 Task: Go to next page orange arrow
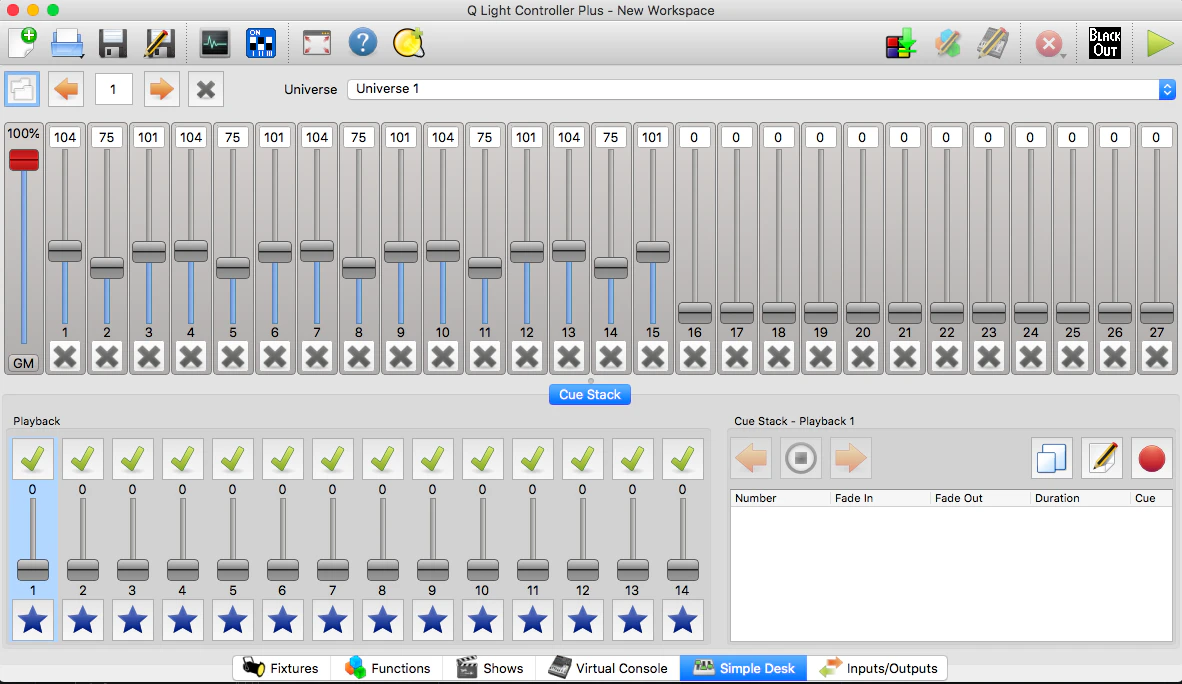coord(161,89)
